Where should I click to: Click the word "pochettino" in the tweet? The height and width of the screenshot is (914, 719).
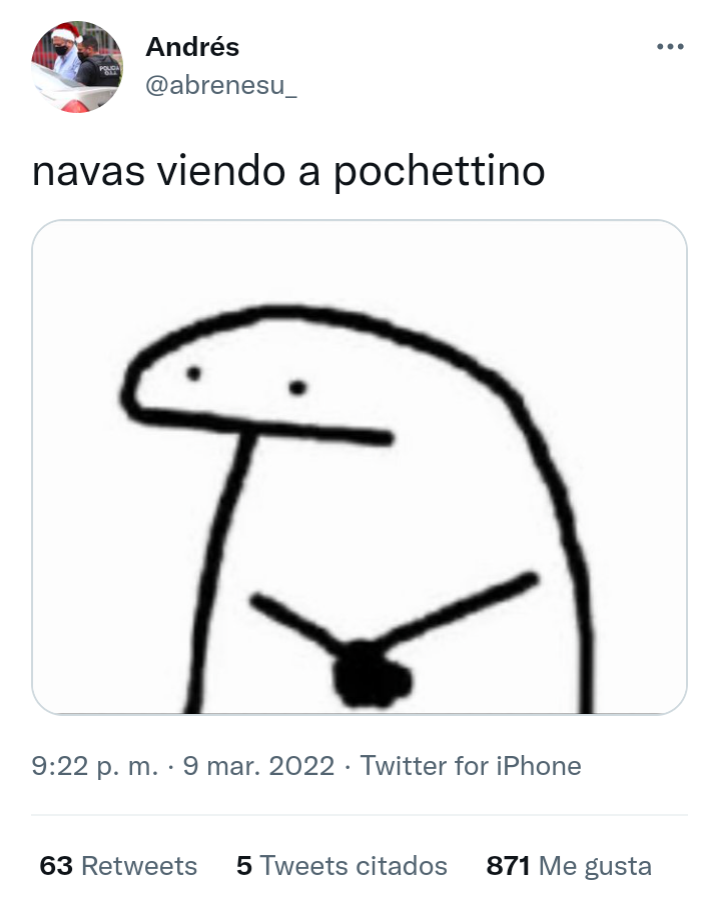(x=439, y=173)
